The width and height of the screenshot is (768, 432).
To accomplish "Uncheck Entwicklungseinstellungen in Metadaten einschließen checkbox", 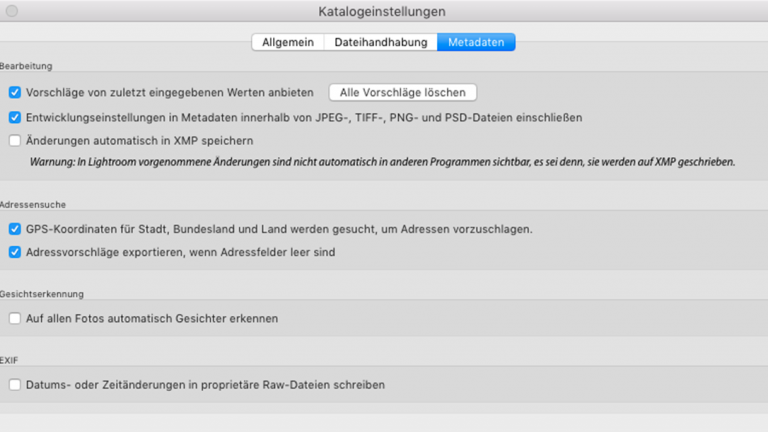I will pyautogui.click(x=15, y=117).
